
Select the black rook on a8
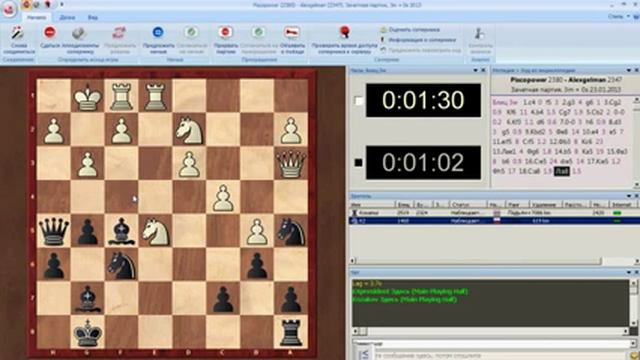291,333
